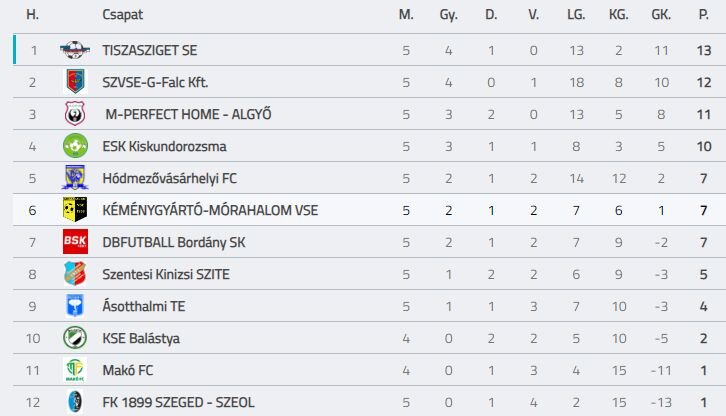Open the DBFUTBALL Bordány SK team name
This screenshot has width=726, height=416.
pos(174,242)
